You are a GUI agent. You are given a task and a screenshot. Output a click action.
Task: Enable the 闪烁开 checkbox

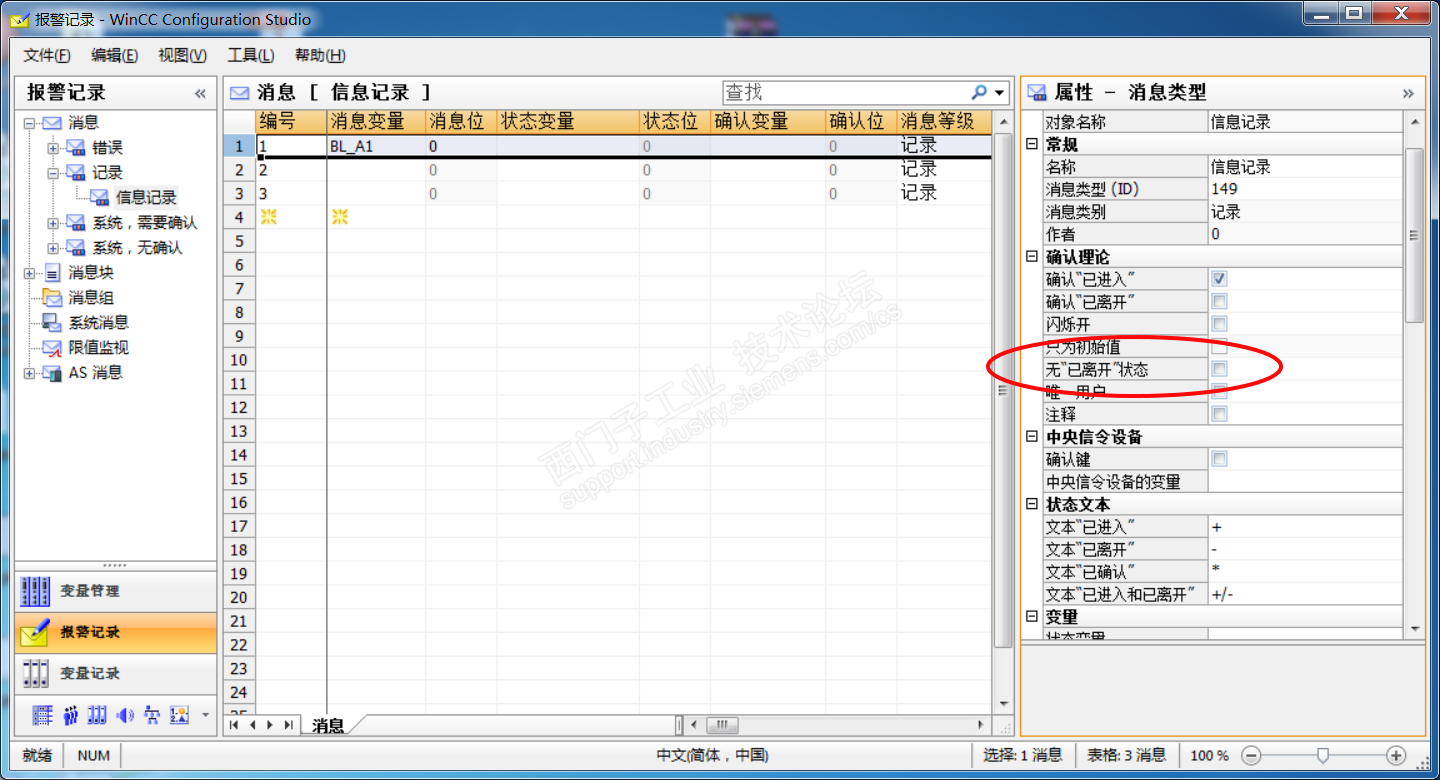click(1219, 324)
